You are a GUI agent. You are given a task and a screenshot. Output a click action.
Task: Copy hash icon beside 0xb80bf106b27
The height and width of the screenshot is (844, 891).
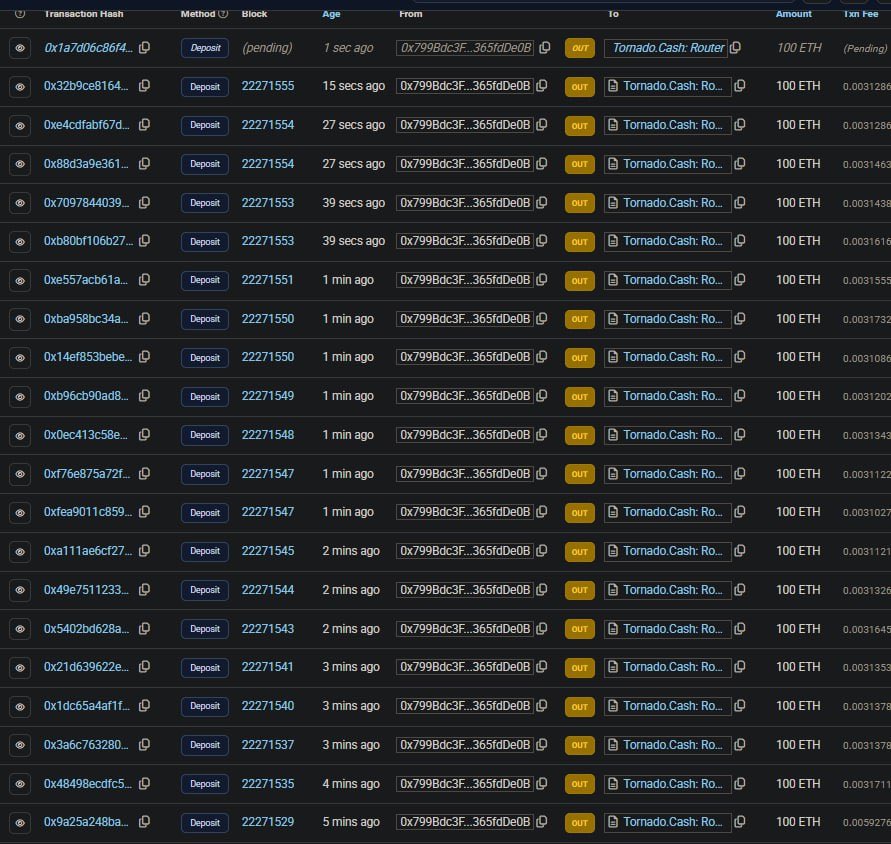click(145, 241)
